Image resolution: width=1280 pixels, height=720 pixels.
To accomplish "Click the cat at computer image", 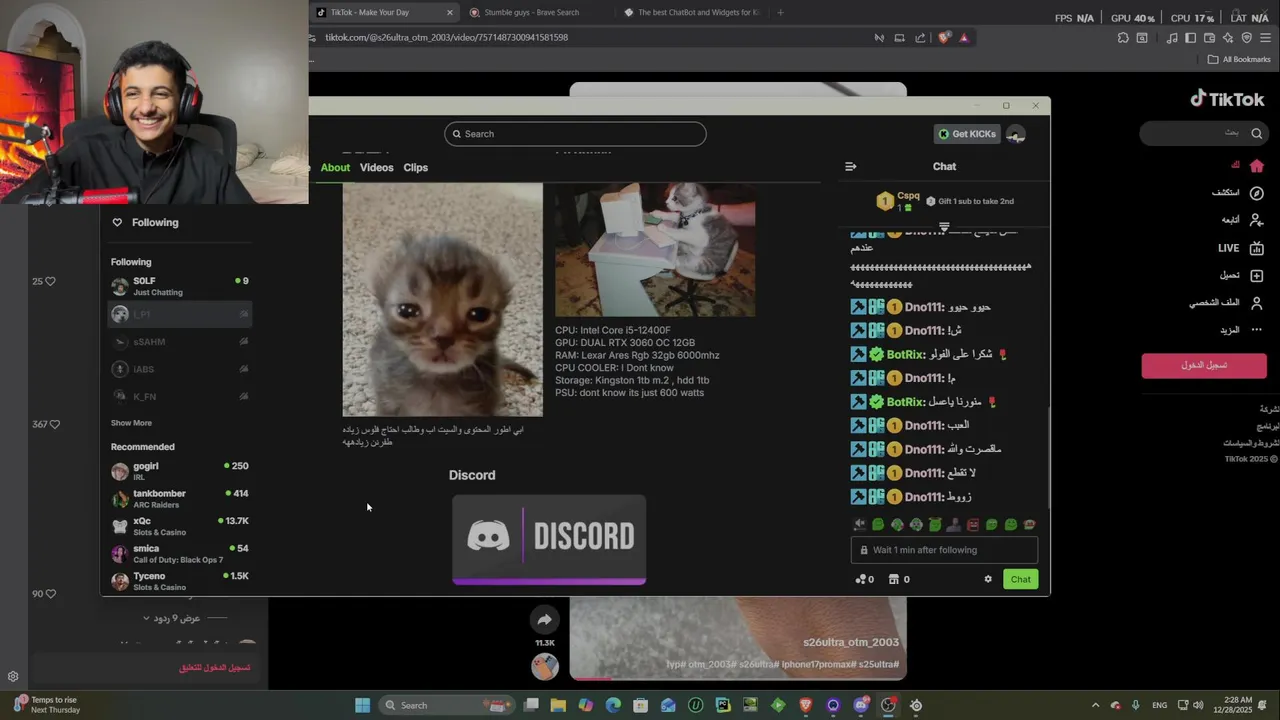I will [655, 250].
